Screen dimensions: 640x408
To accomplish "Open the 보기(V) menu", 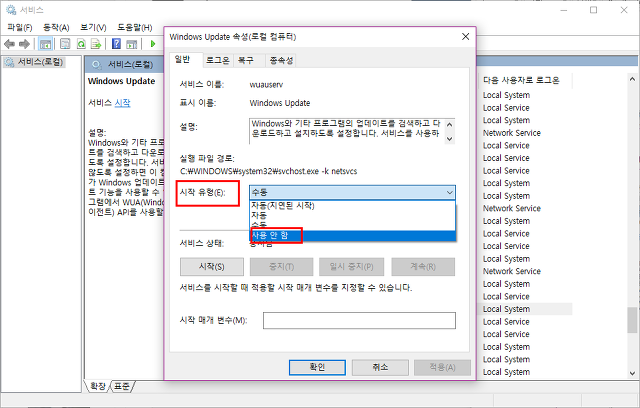I will [x=93, y=27].
